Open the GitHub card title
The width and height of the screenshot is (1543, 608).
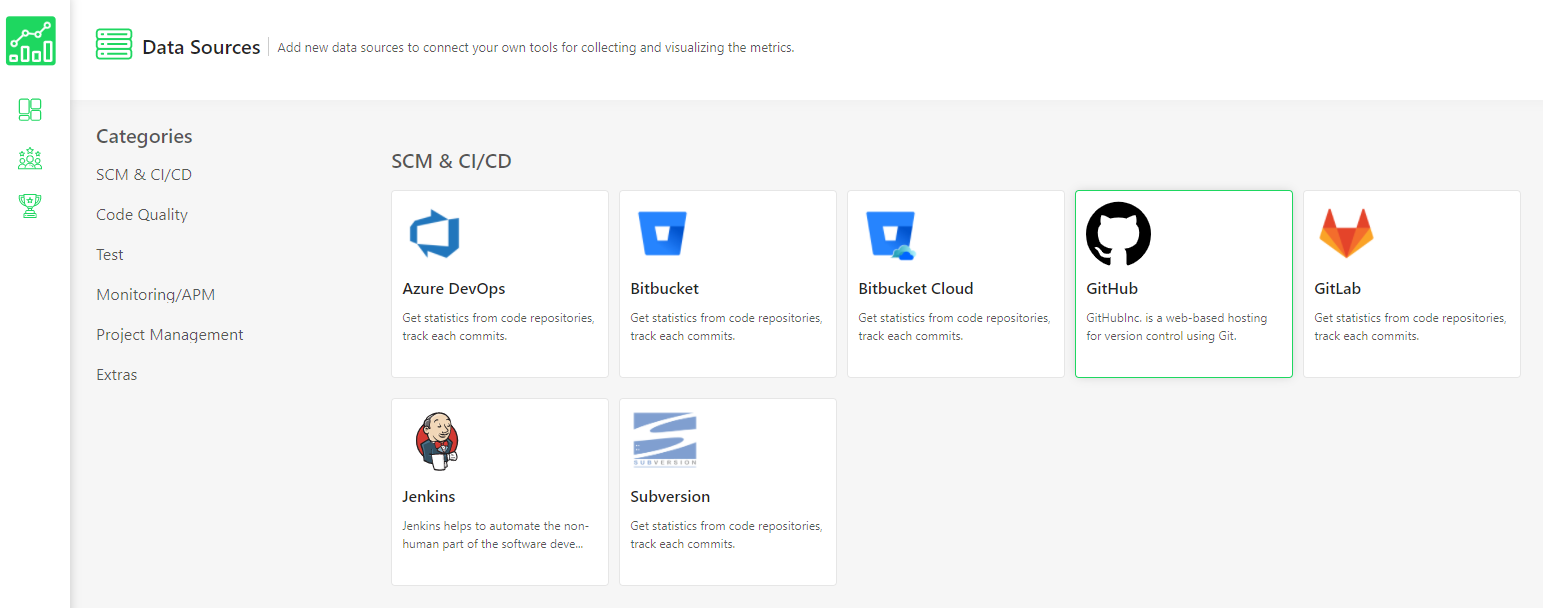coord(1112,289)
